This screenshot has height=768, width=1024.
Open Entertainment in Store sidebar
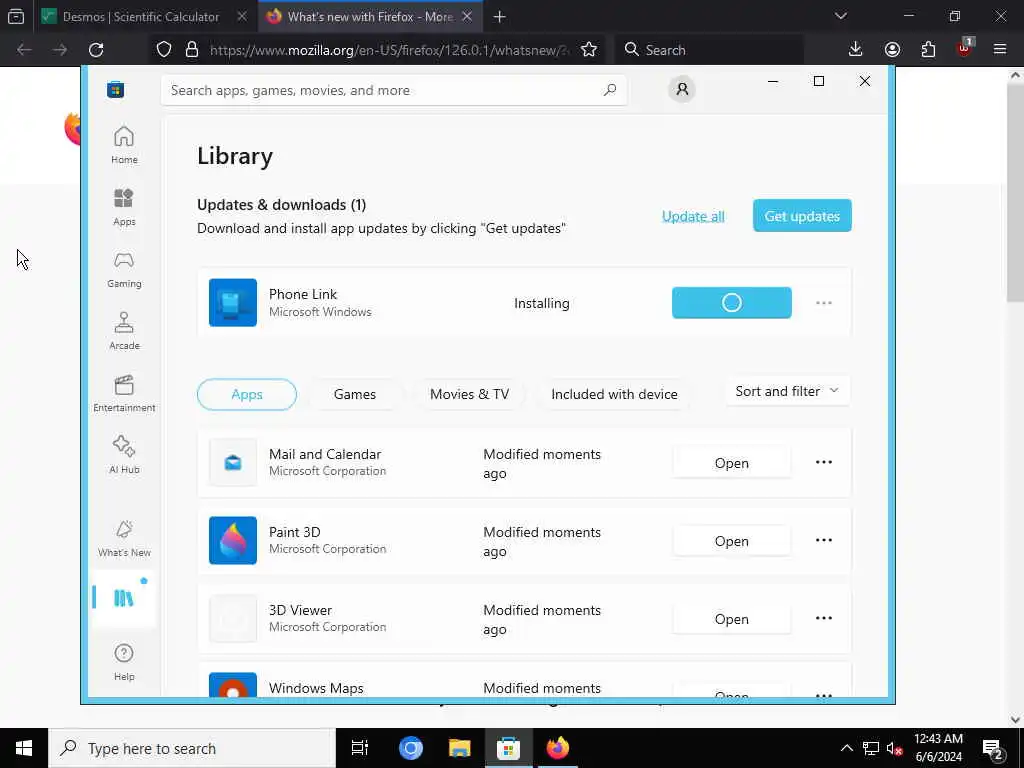(124, 393)
